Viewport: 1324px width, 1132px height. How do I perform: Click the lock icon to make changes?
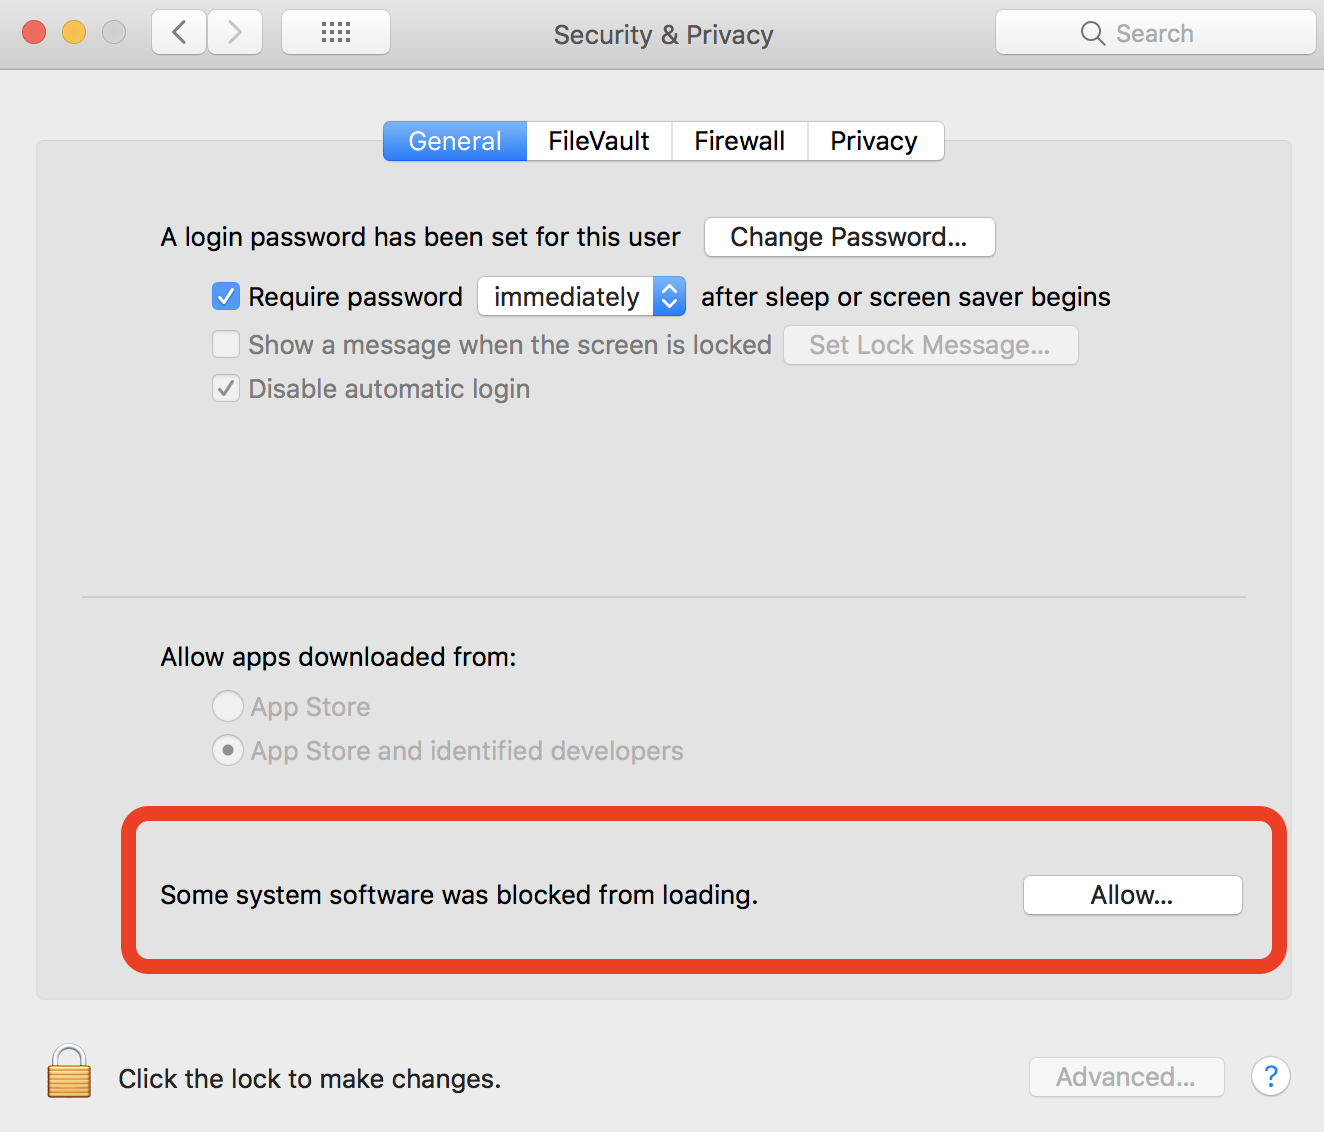(69, 1073)
